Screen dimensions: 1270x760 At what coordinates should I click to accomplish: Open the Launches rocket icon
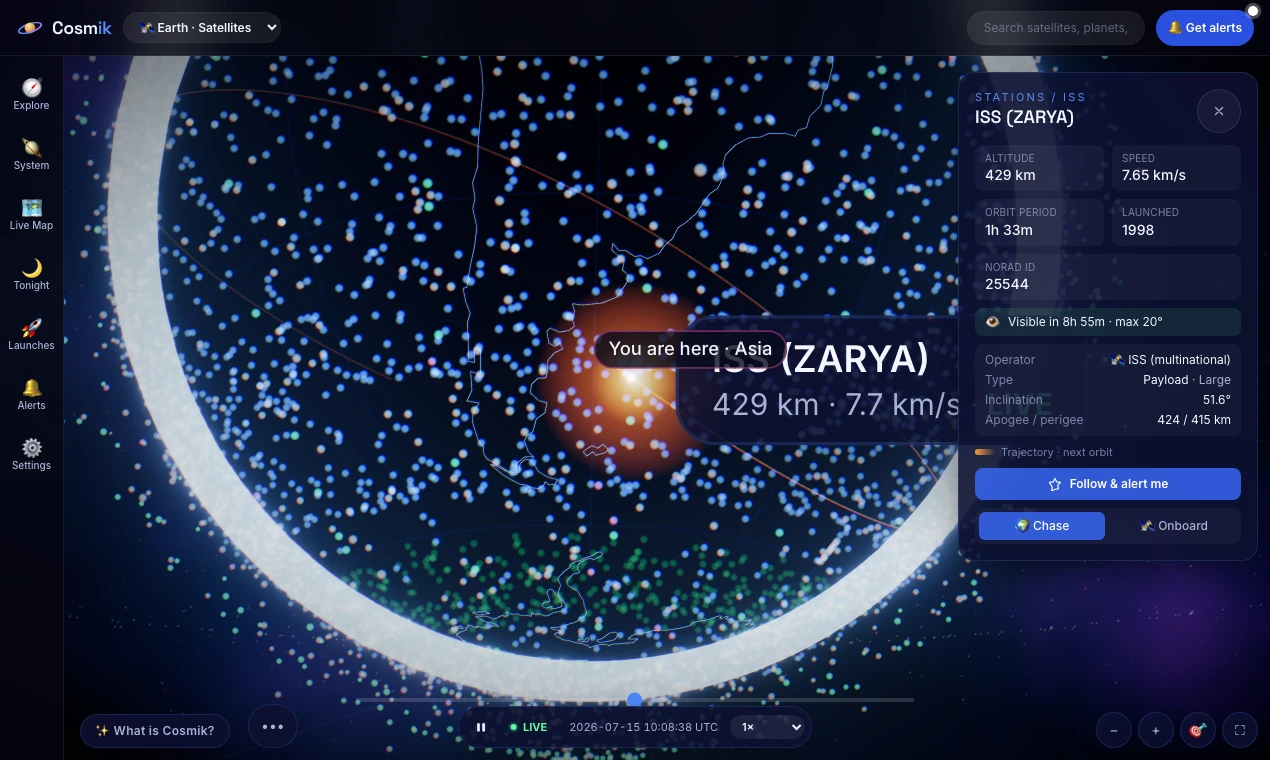click(x=32, y=327)
